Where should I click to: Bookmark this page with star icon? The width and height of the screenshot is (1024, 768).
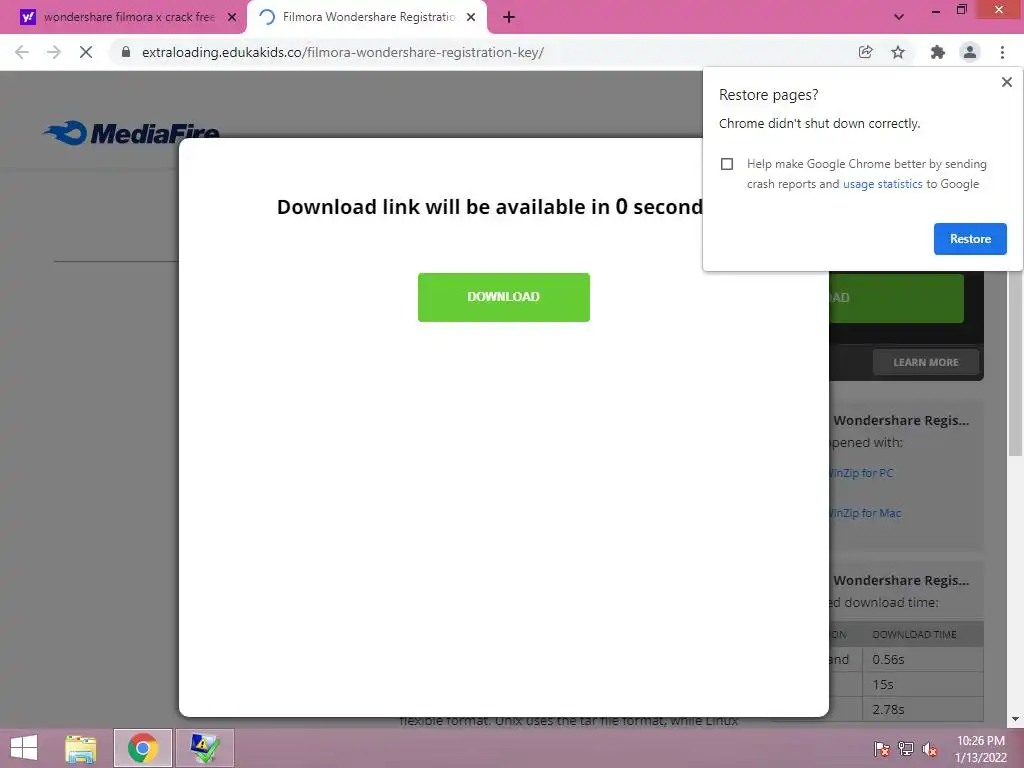(x=898, y=52)
